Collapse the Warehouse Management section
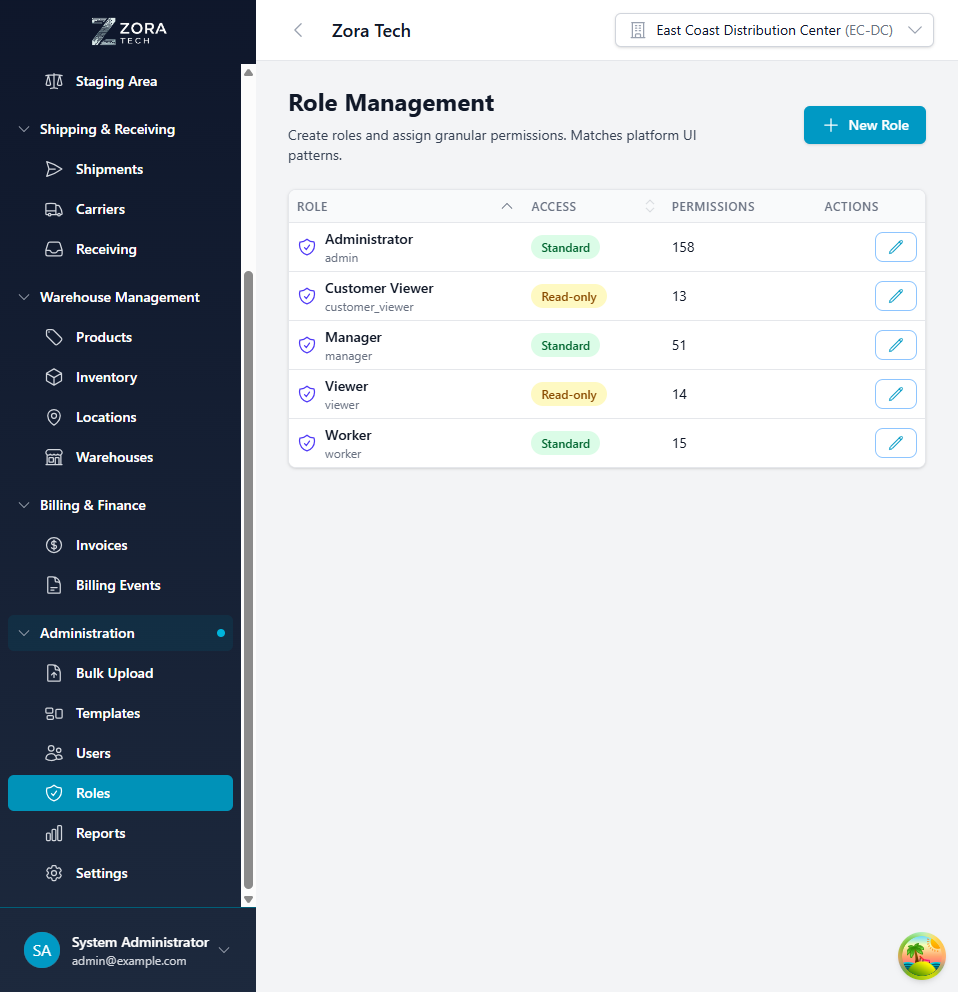Image resolution: width=958 pixels, height=992 pixels. click(22, 297)
